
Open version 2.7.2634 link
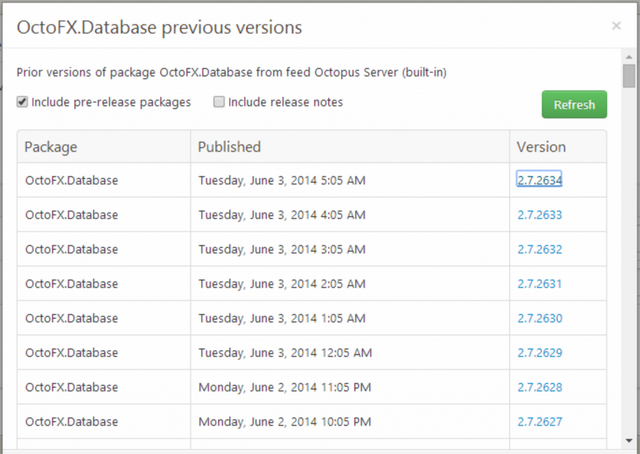point(539,180)
